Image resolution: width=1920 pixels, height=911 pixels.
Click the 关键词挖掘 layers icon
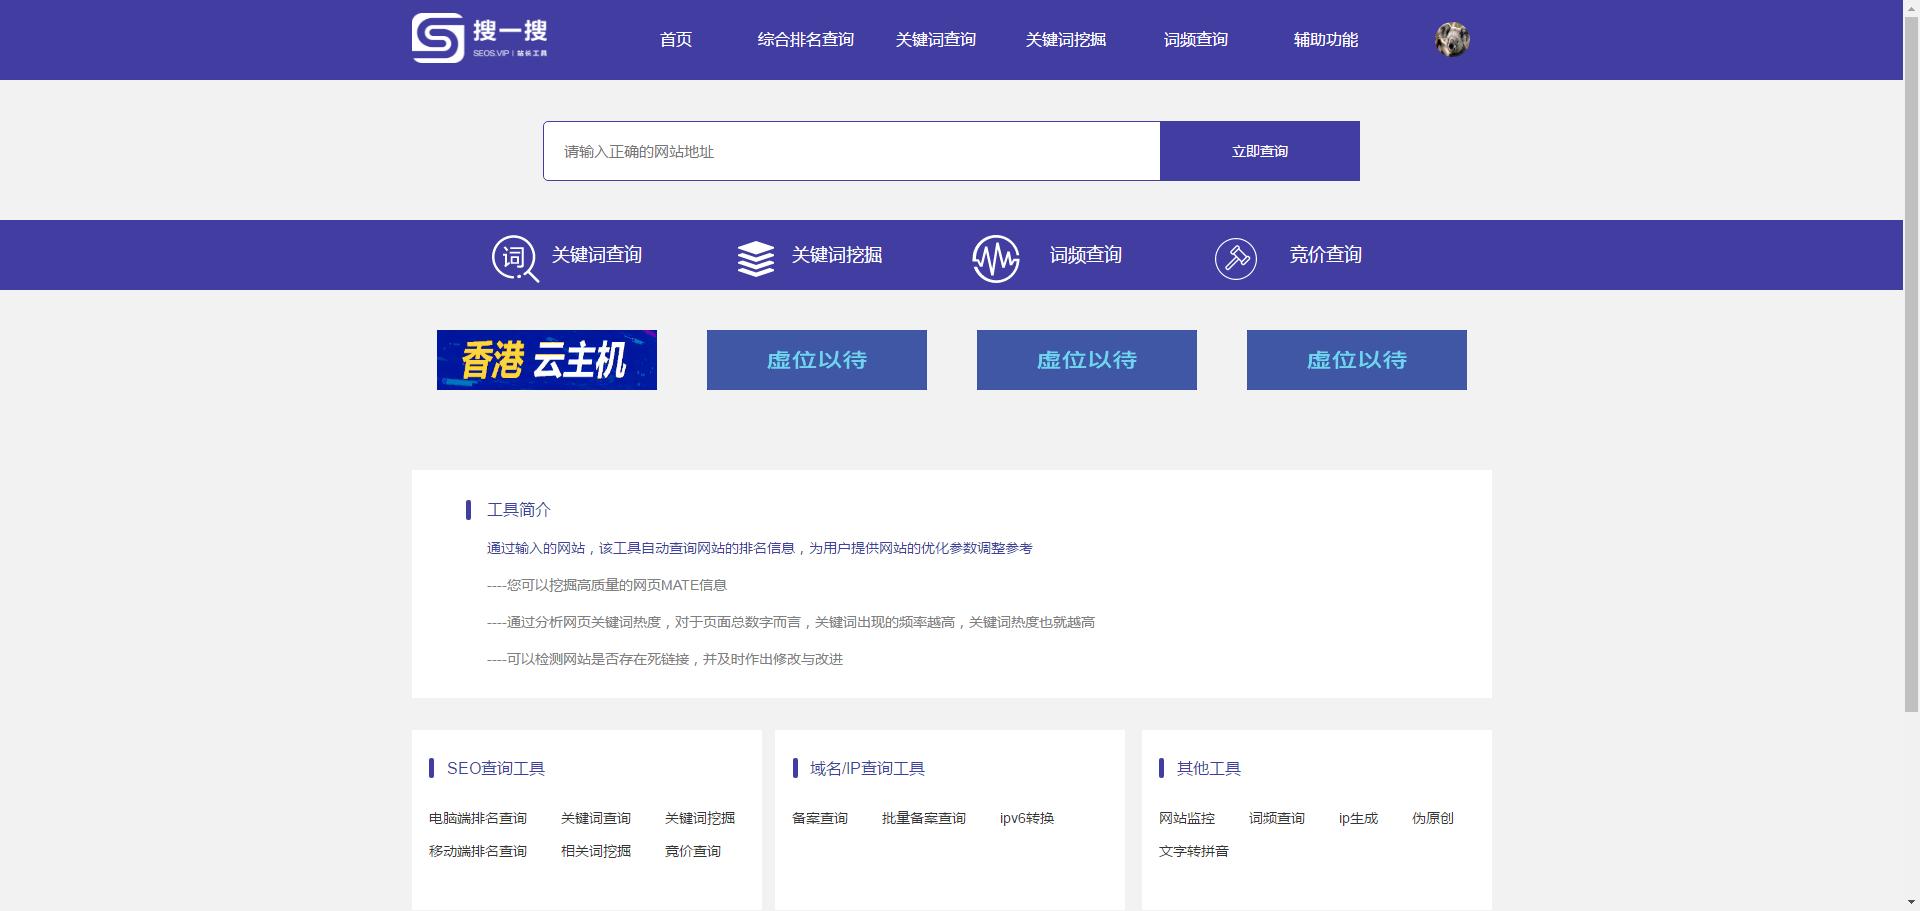tap(755, 256)
